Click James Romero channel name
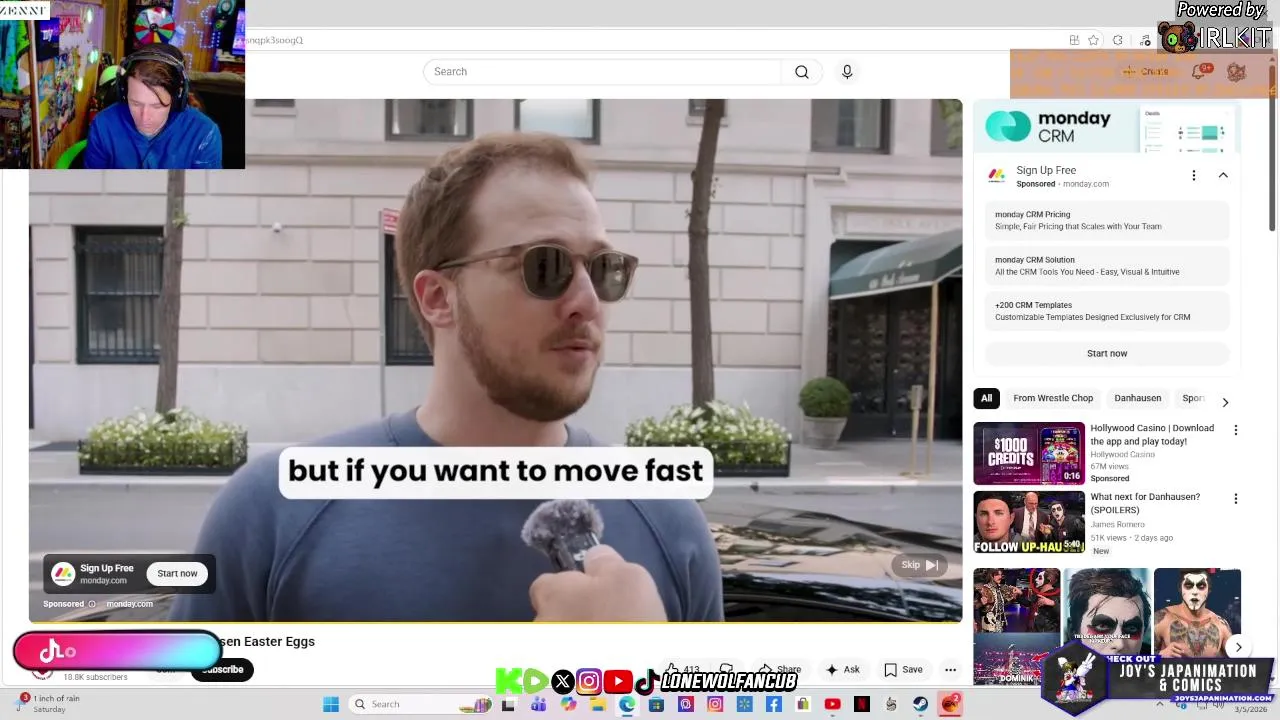The width and height of the screenshot is (1280, 720). tap(1117, 525)
